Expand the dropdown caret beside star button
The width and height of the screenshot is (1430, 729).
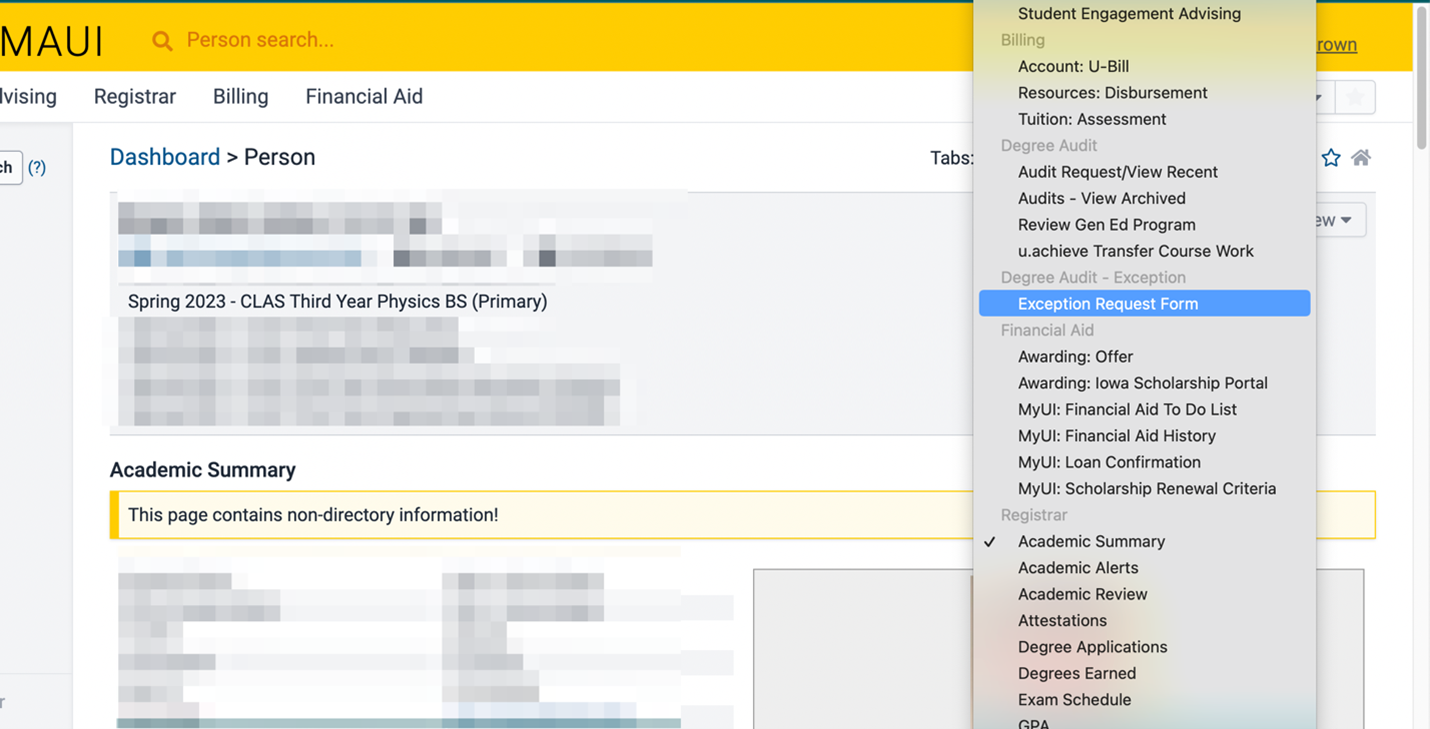1320,97
